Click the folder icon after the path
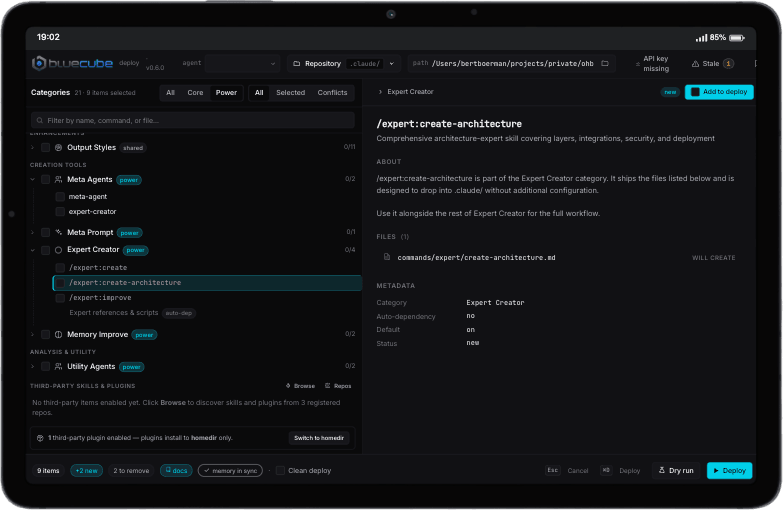783x510 pixels. [605, 63]
